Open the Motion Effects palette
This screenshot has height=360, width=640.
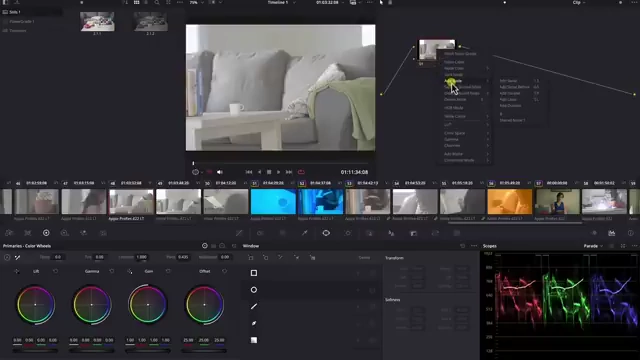click(103, 233)
